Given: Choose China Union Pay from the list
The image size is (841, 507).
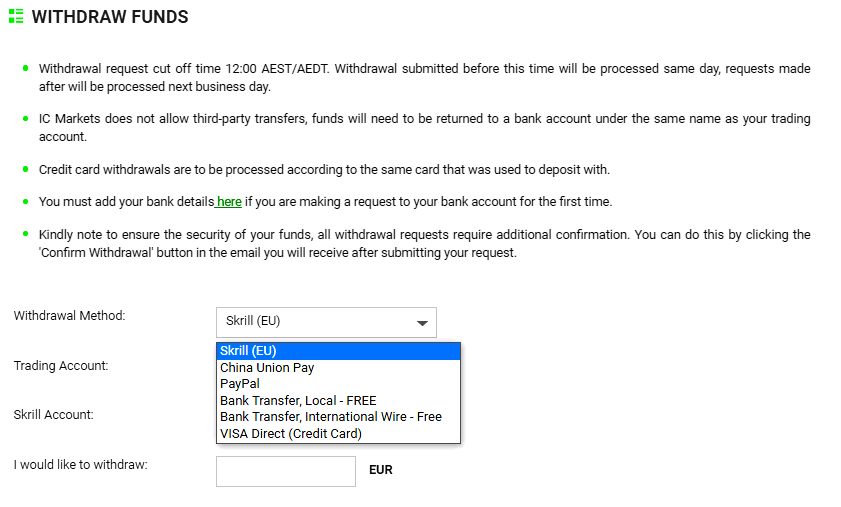Looking at the screenshot, I should [267, 367].
